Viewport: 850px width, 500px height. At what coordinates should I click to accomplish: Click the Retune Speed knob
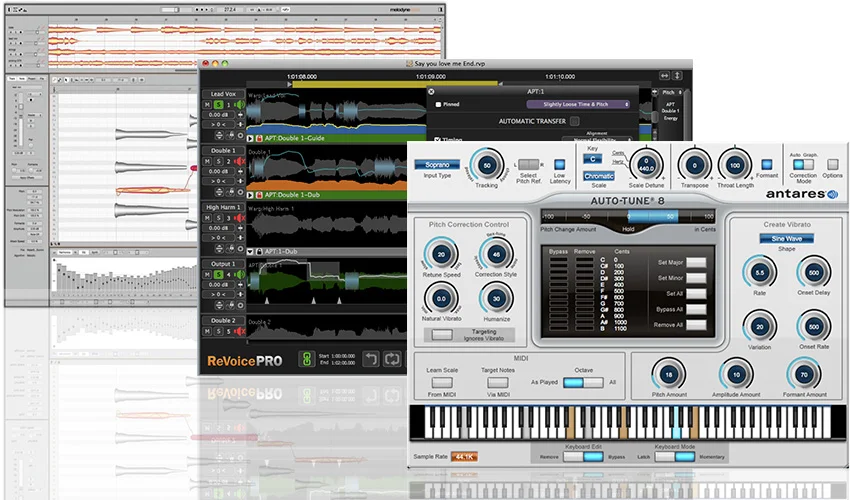click(441, 254)
